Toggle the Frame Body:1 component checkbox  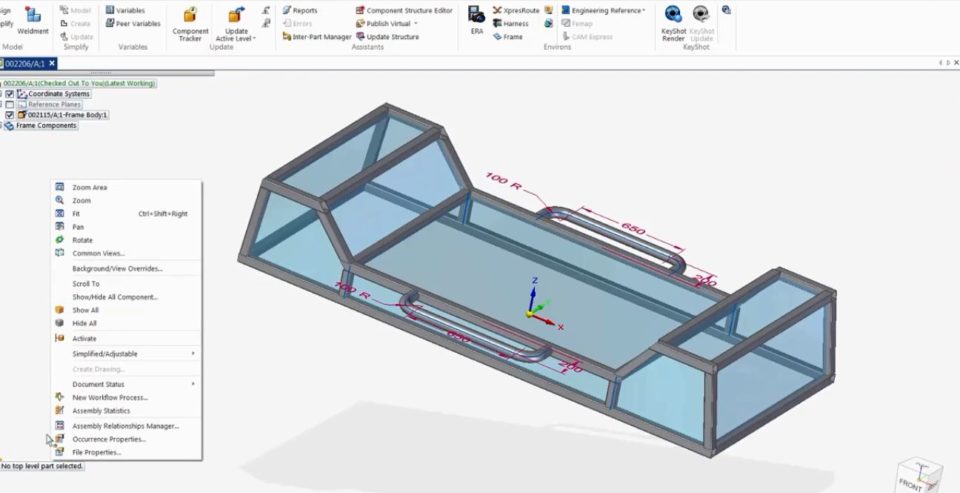(10, 115)
